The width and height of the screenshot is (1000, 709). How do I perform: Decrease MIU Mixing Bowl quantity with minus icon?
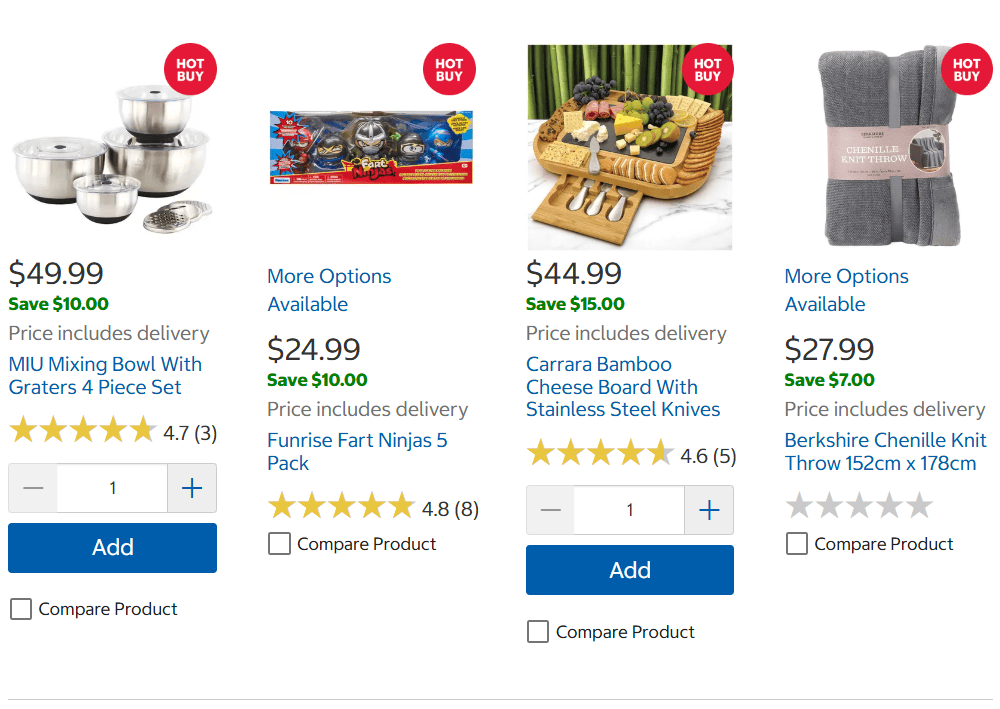33,488
